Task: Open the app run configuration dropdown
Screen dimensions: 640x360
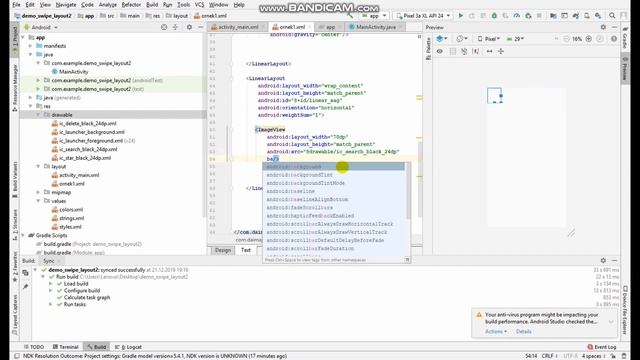Action: (373, 16)
